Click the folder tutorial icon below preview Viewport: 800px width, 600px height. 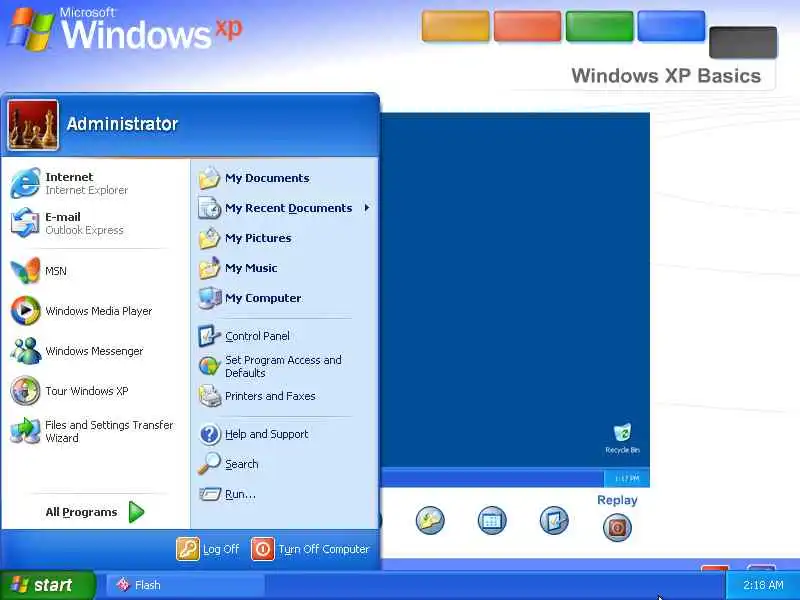click(430, 520)
